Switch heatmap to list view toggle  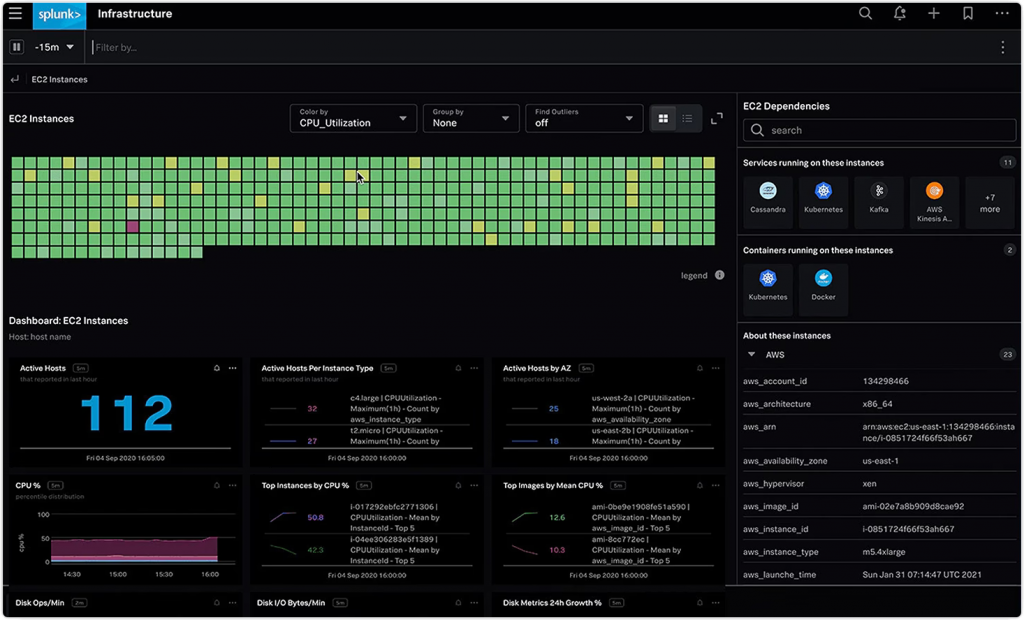[687, 118]
